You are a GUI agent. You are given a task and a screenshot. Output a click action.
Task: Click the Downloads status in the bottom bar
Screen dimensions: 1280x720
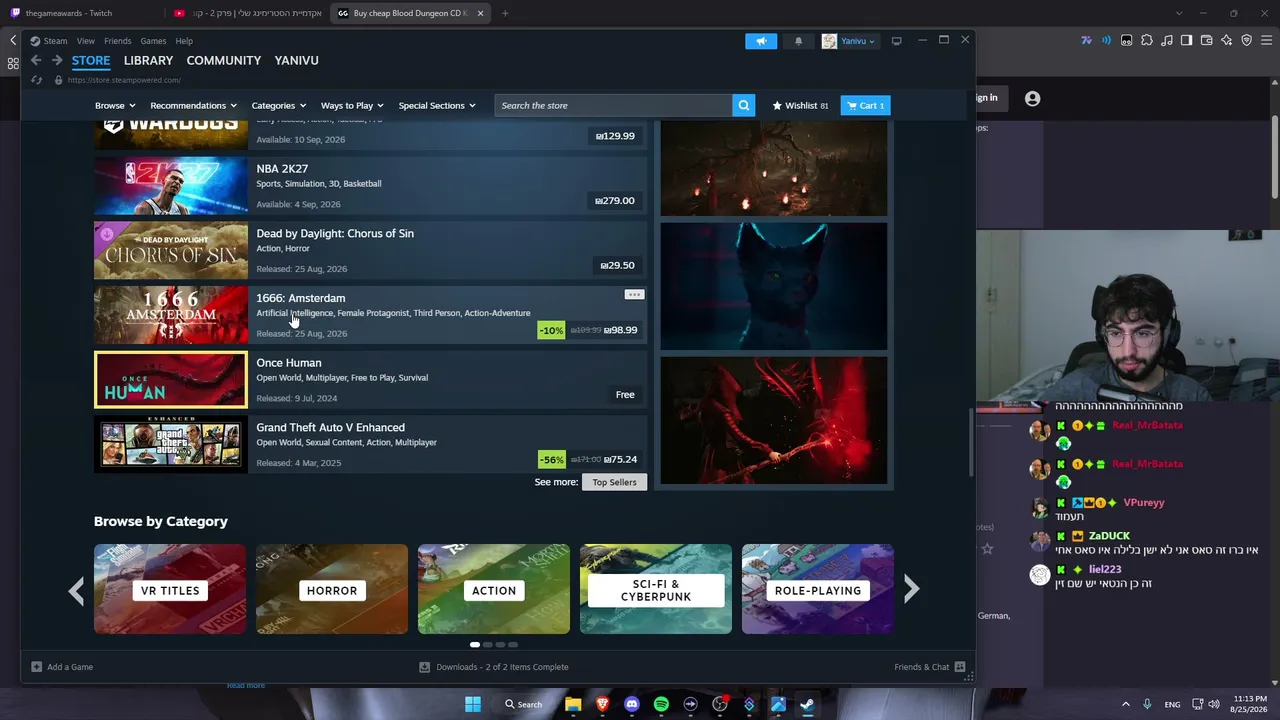[x=494, y=667]
